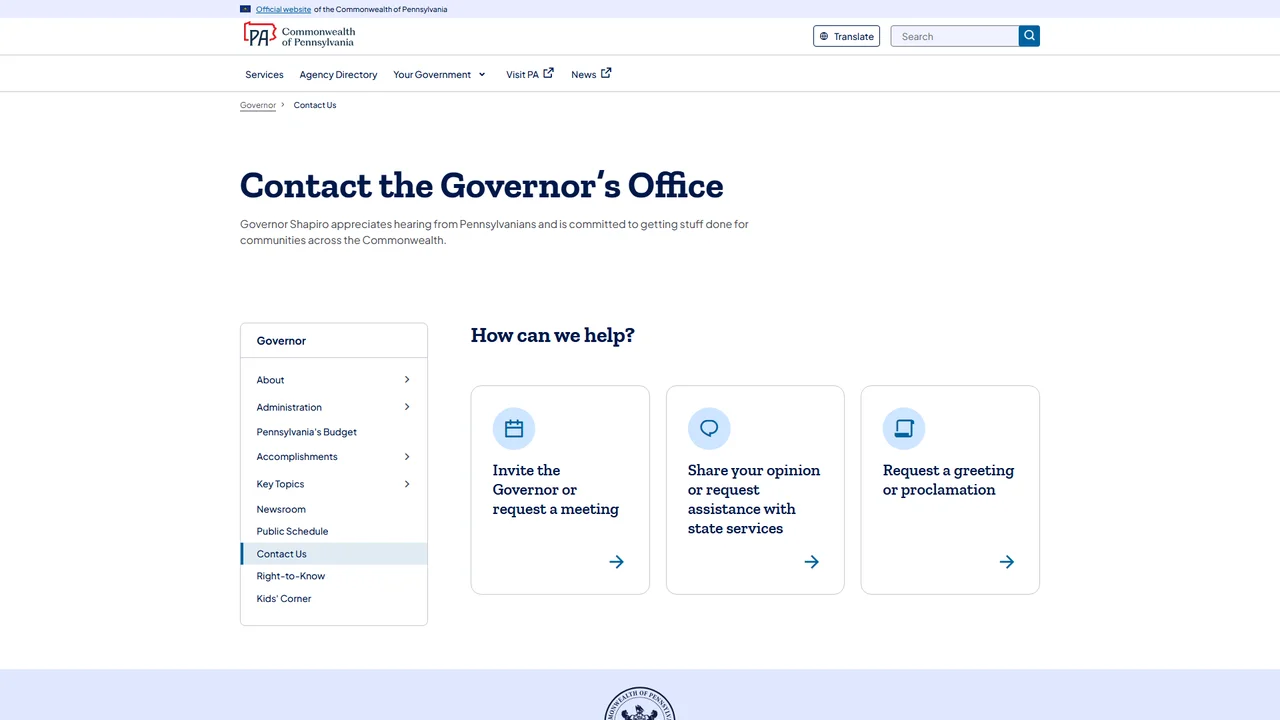This screenshot has height=720, width=1280.
Task: Open the Agency Directory menu item
Action: pyautogui.click(x=338, y=75)
